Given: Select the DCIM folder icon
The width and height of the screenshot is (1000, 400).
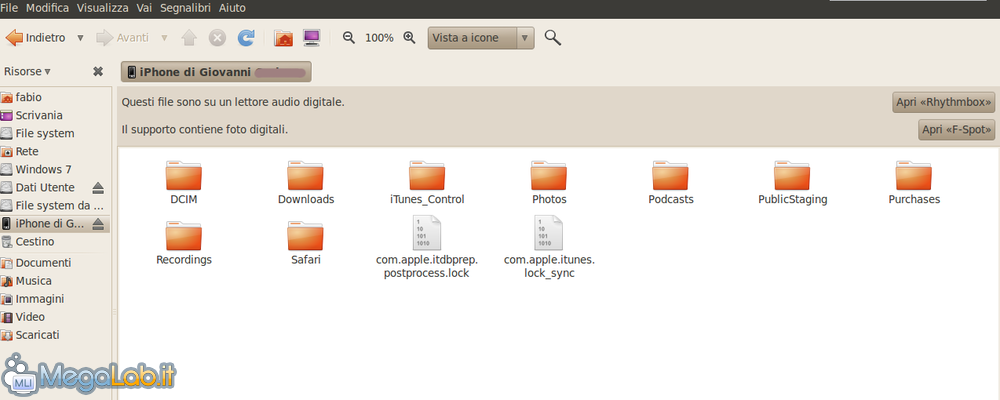Looking at the screenshot, I should pyautogui.click(x=184, y=175).
